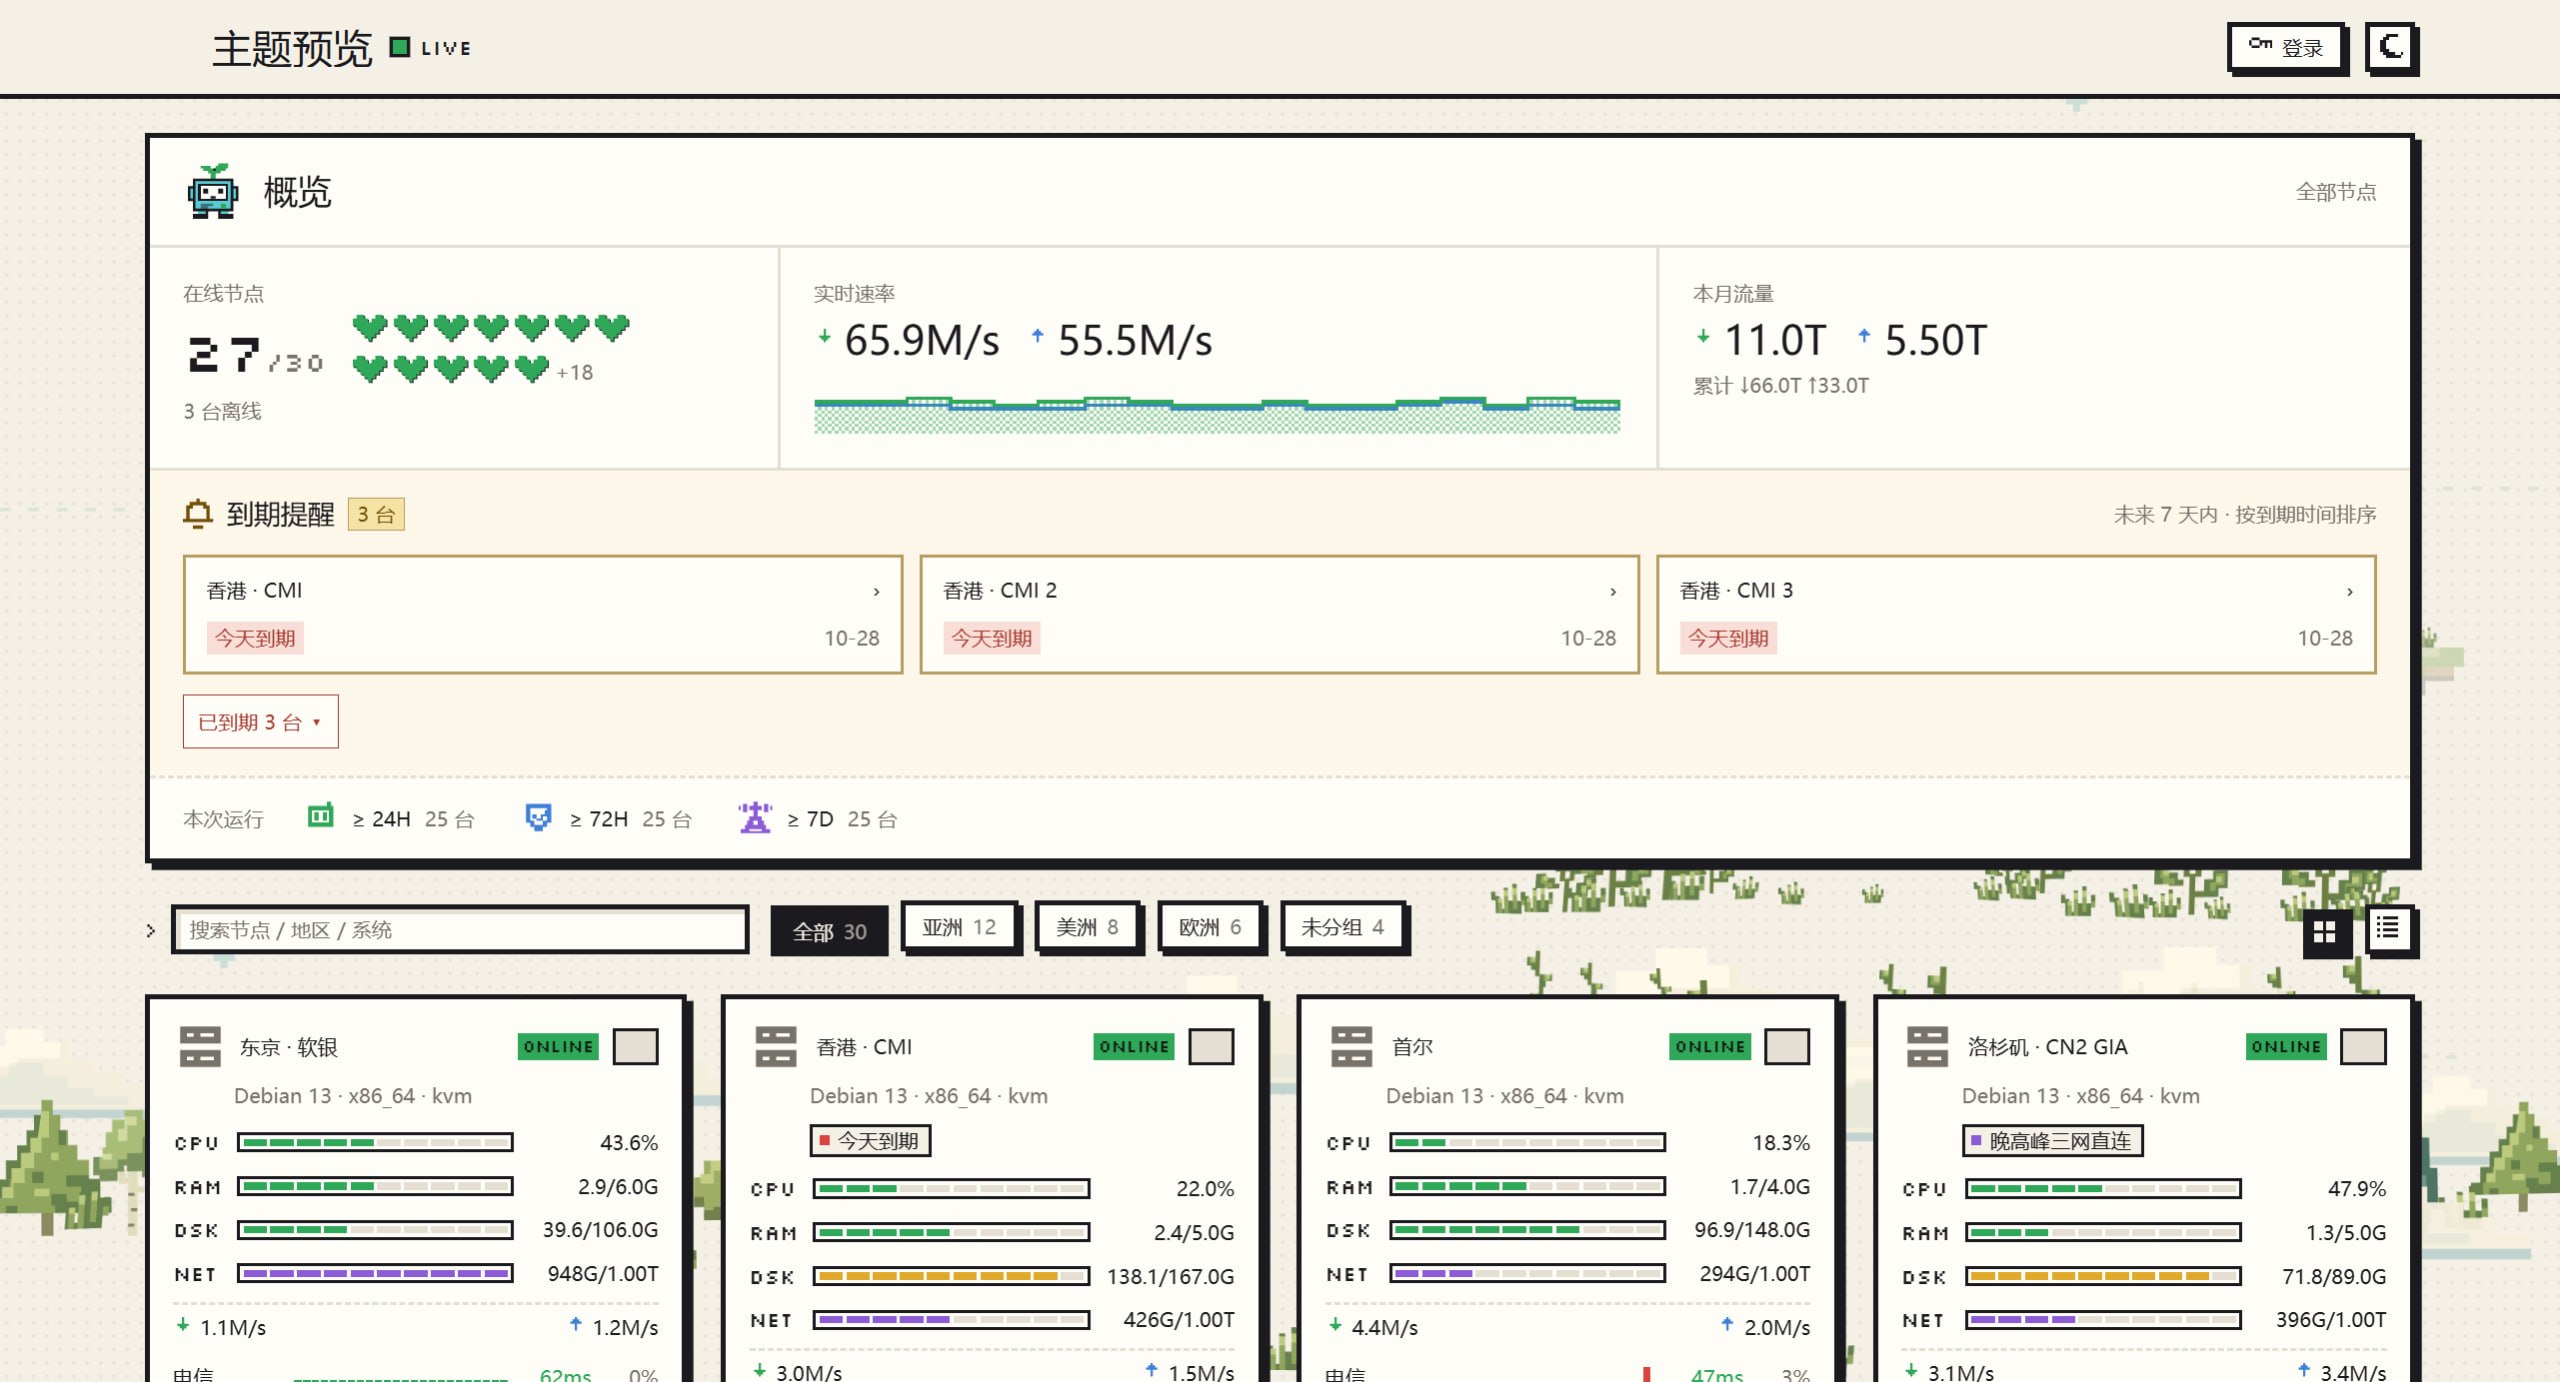
Task: Toggle dark mode with the moon icon
Action: coord(2391,47)
